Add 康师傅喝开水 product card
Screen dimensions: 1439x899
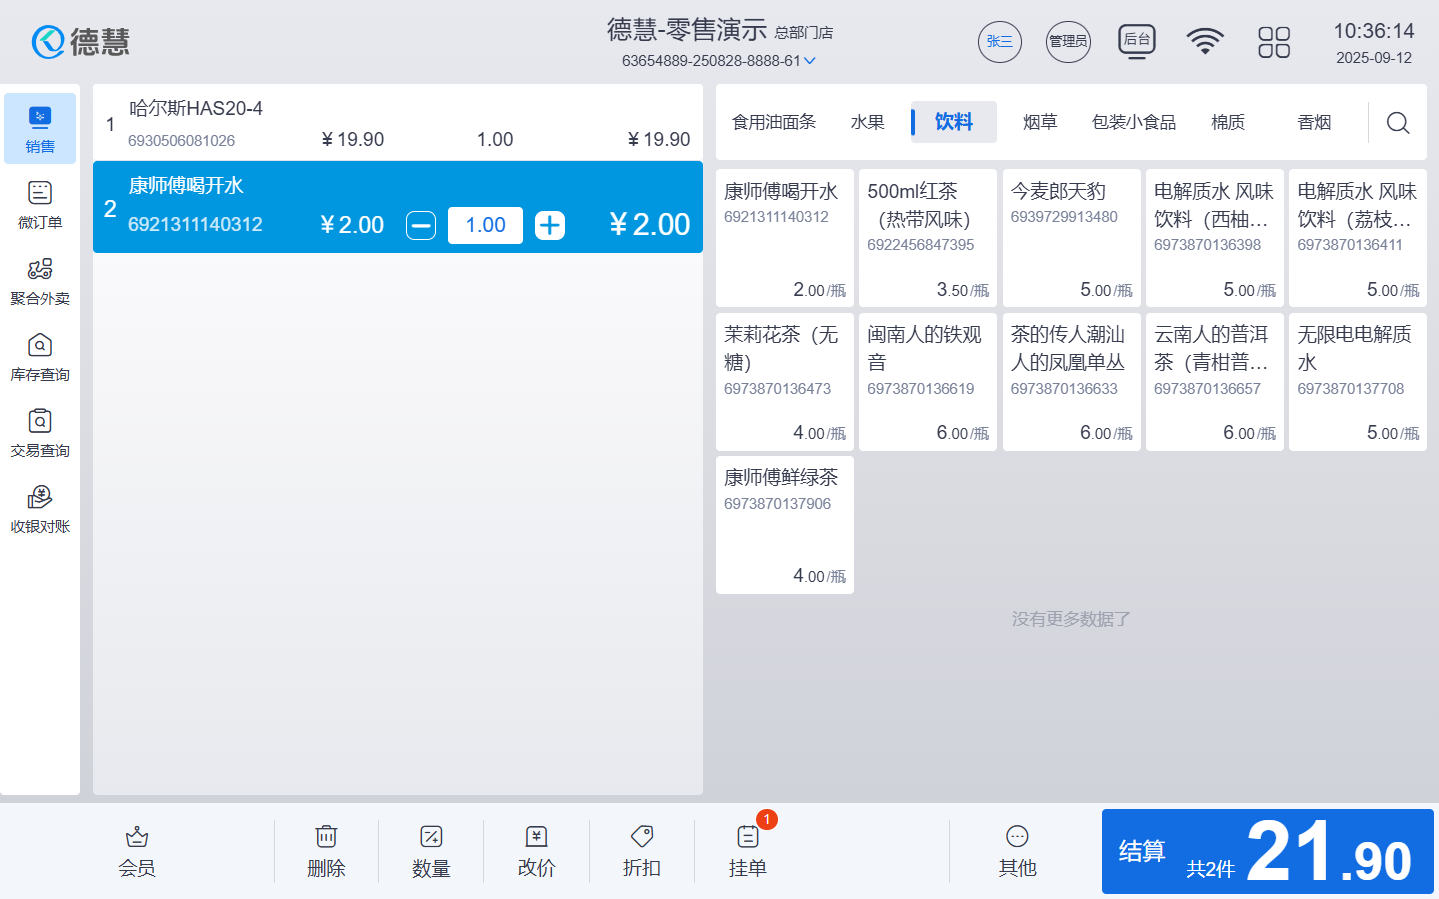785,238
